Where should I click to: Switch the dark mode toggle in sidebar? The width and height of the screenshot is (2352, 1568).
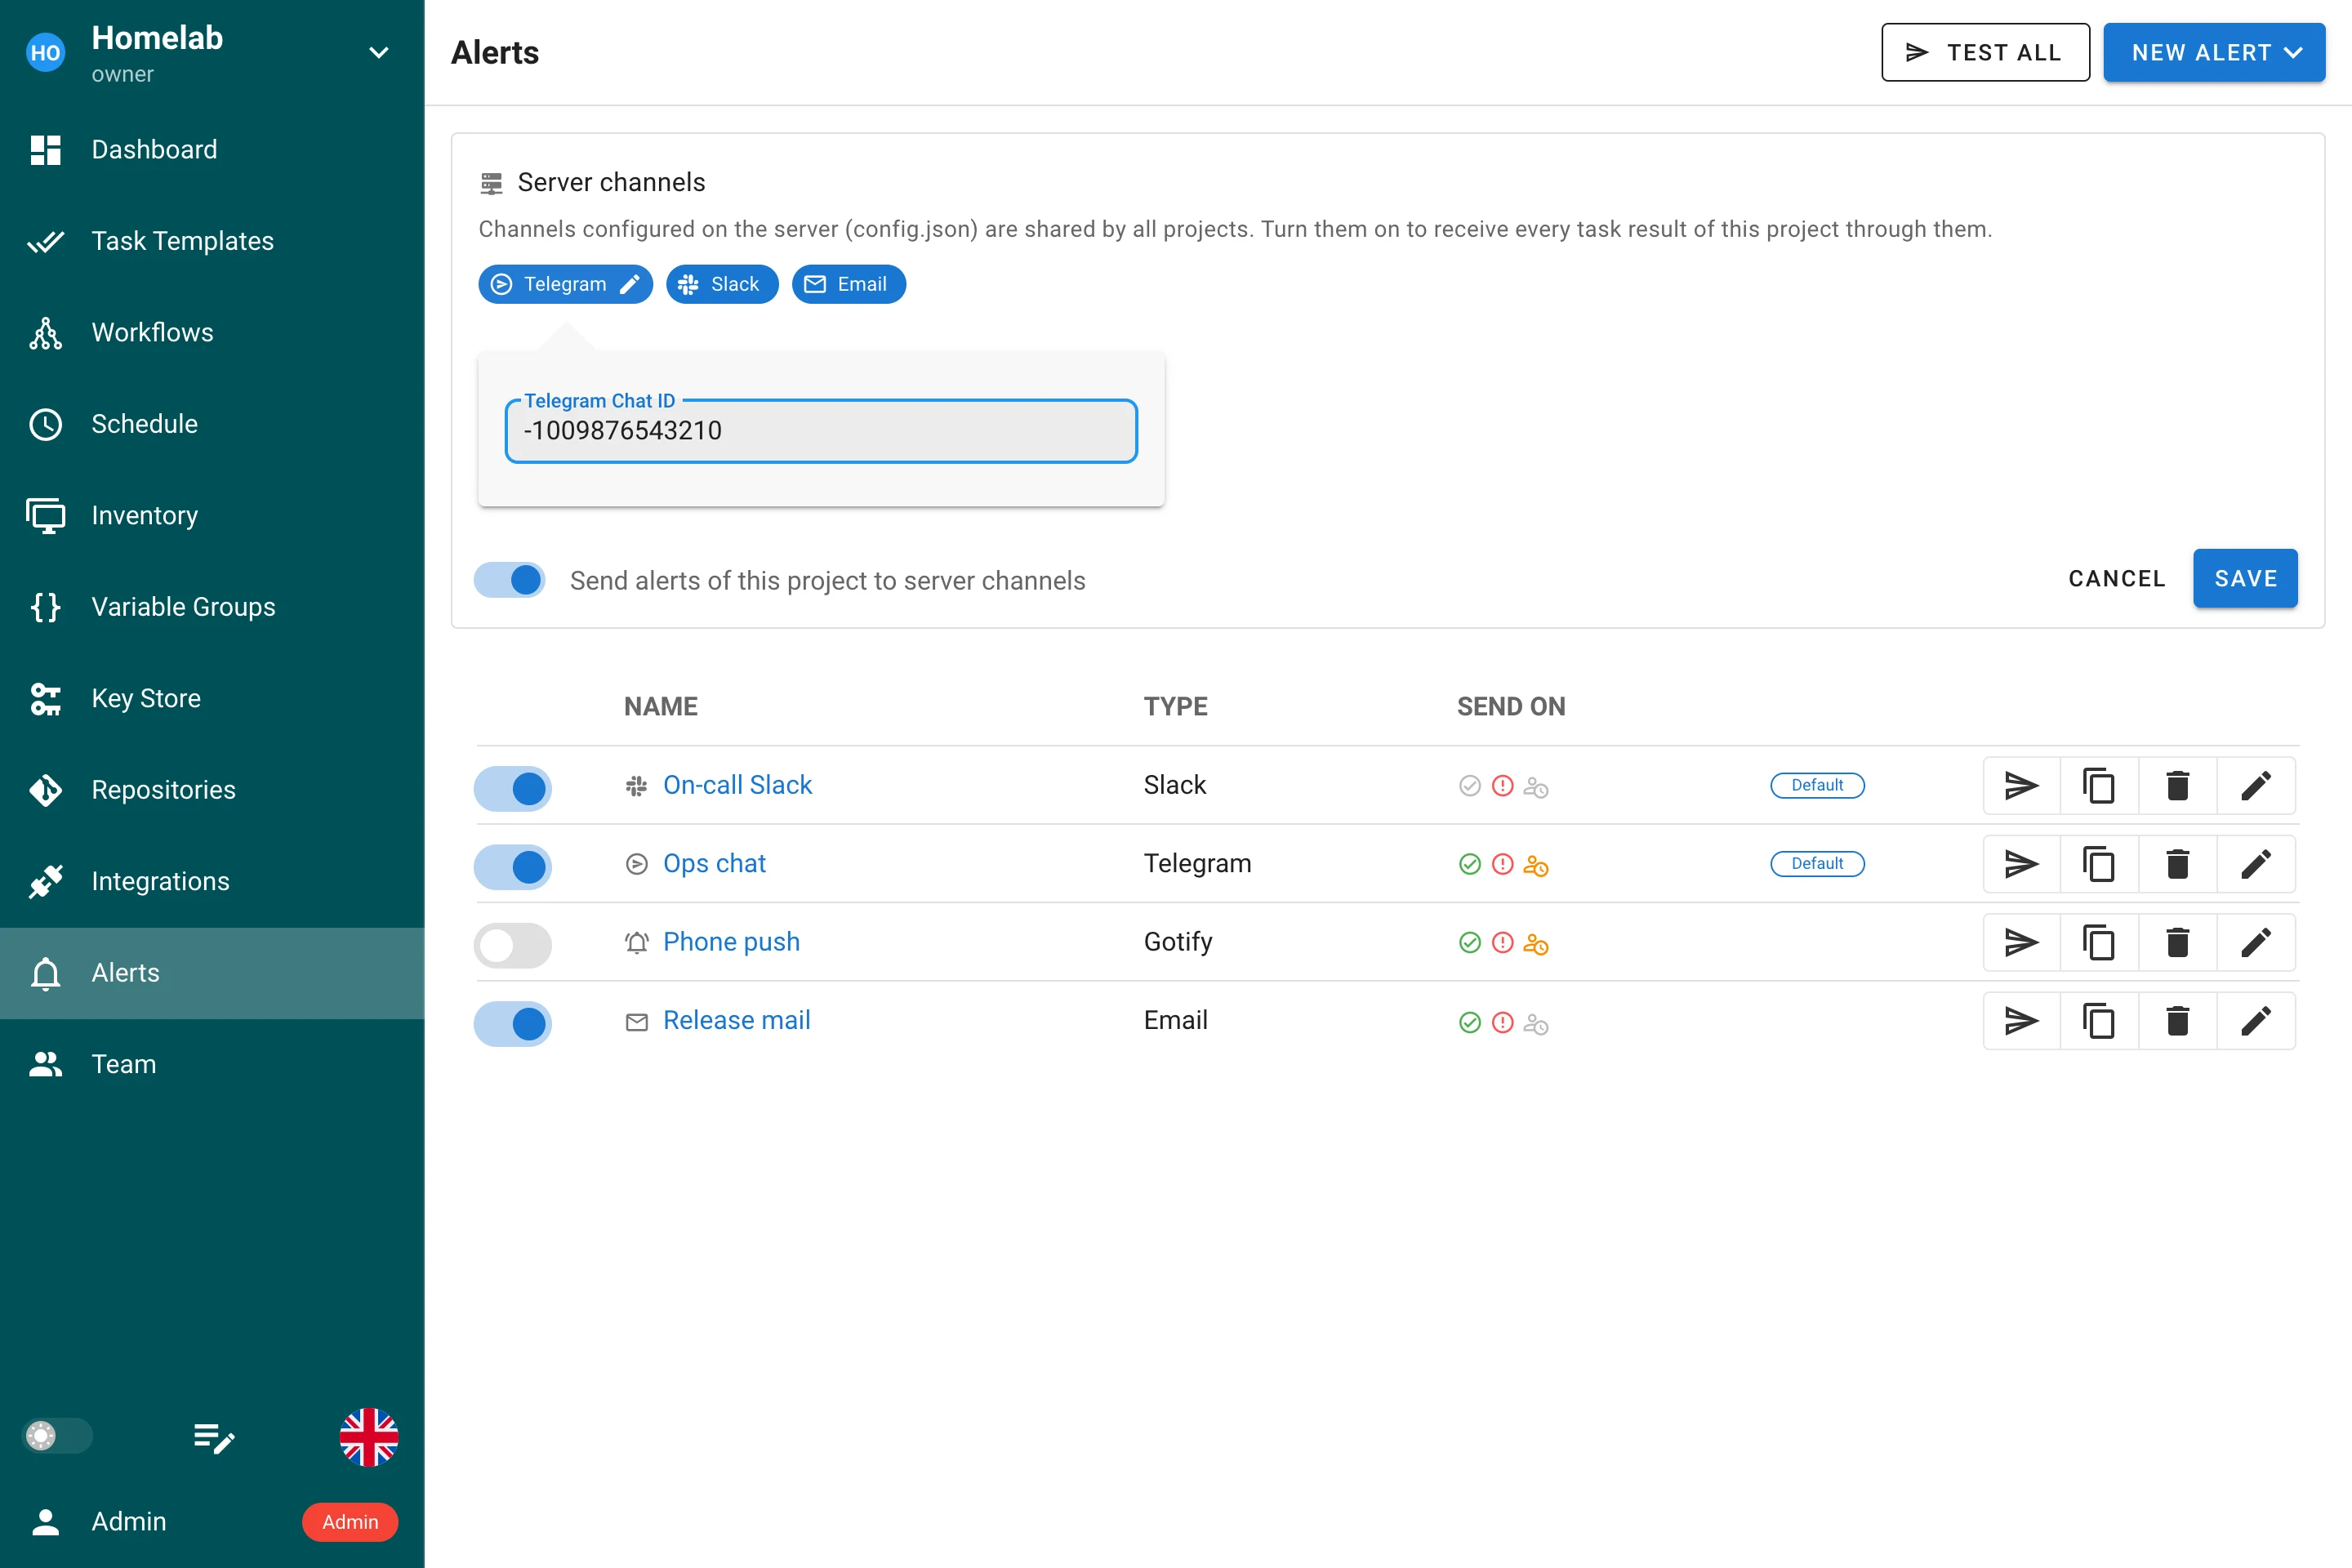(57, 1436)
